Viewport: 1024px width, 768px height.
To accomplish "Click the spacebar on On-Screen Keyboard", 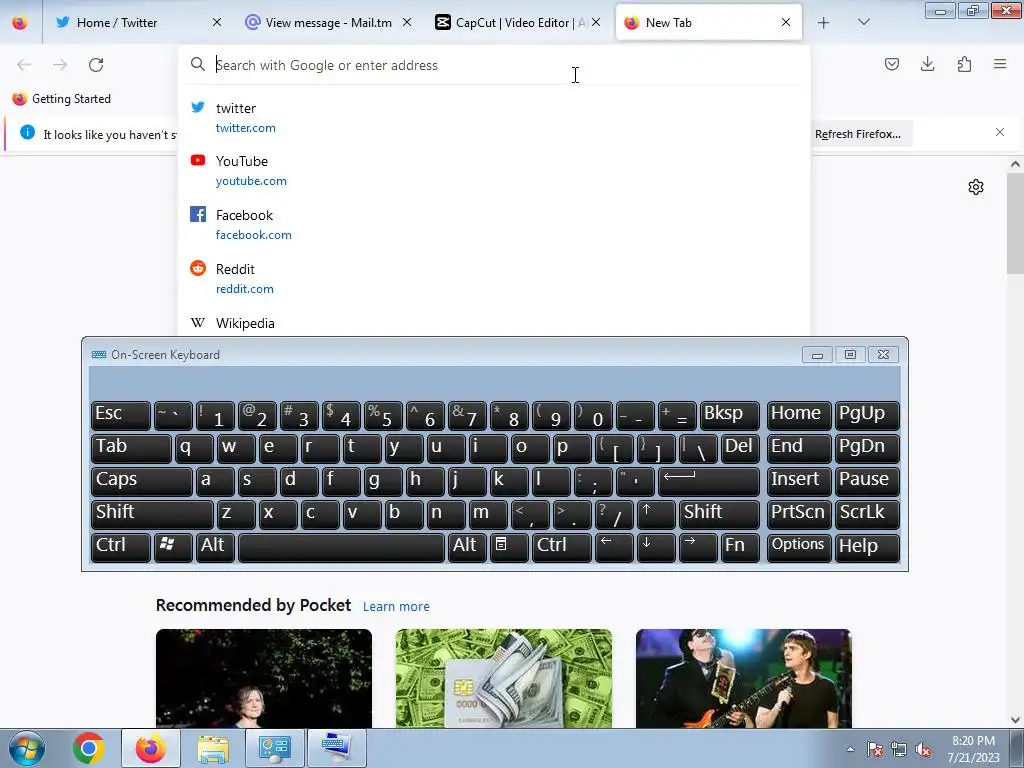I will point(342,547).
